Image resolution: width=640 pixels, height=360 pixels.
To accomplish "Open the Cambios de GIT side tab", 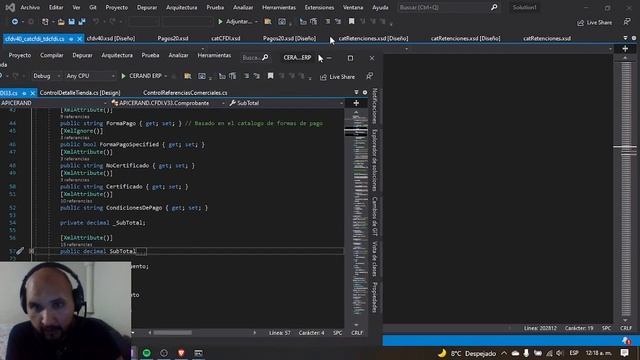I will point(375,216).
